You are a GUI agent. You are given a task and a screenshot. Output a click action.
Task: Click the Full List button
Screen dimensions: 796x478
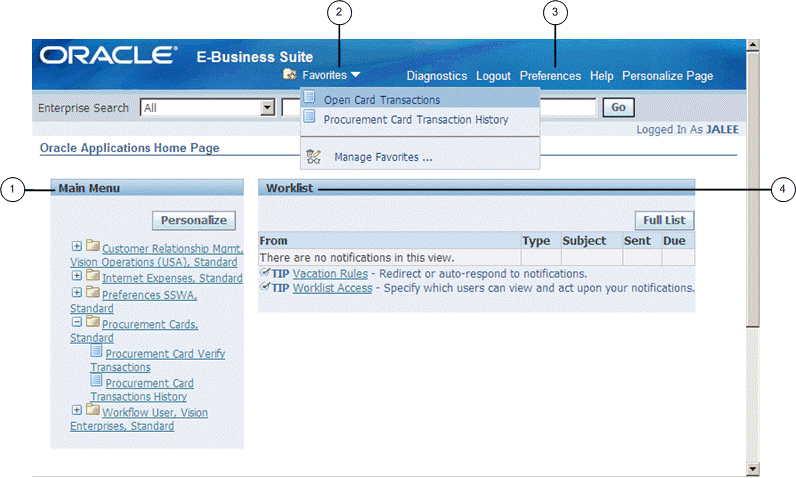pos(664,220)
